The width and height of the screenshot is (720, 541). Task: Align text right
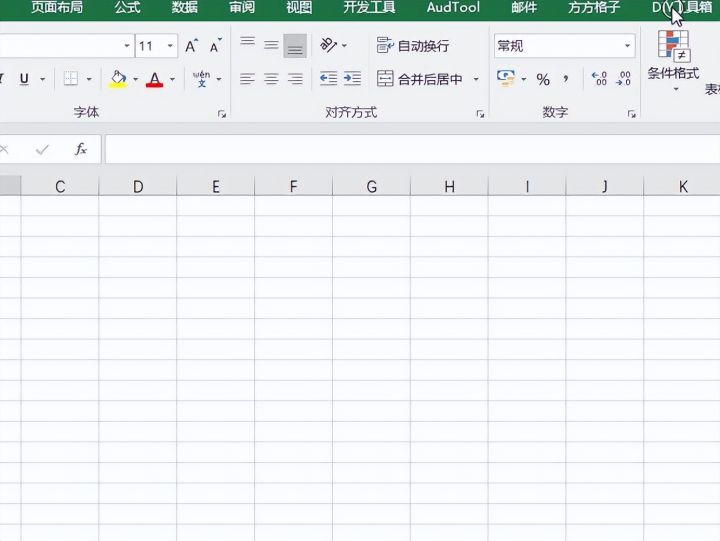click(x=295, y=79)
